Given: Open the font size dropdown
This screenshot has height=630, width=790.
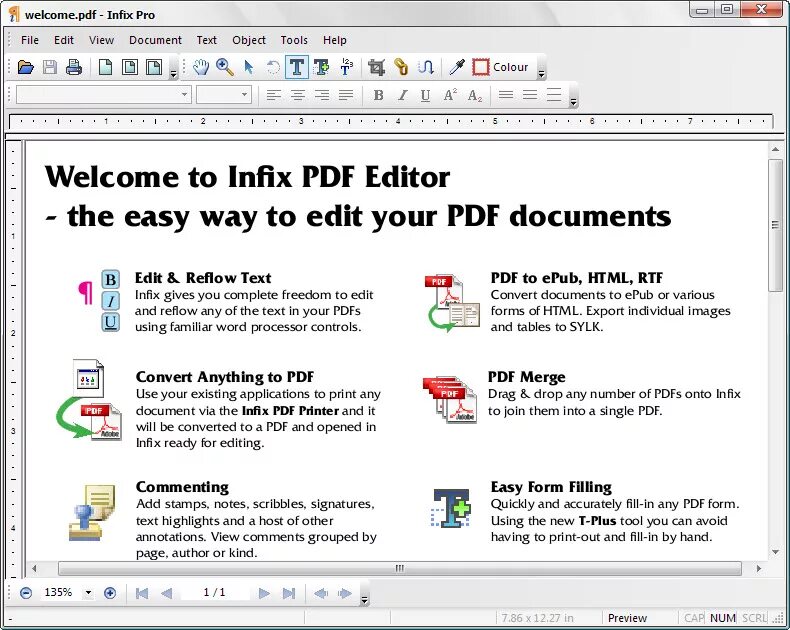Looking at the screenshot, I should 244,95.
